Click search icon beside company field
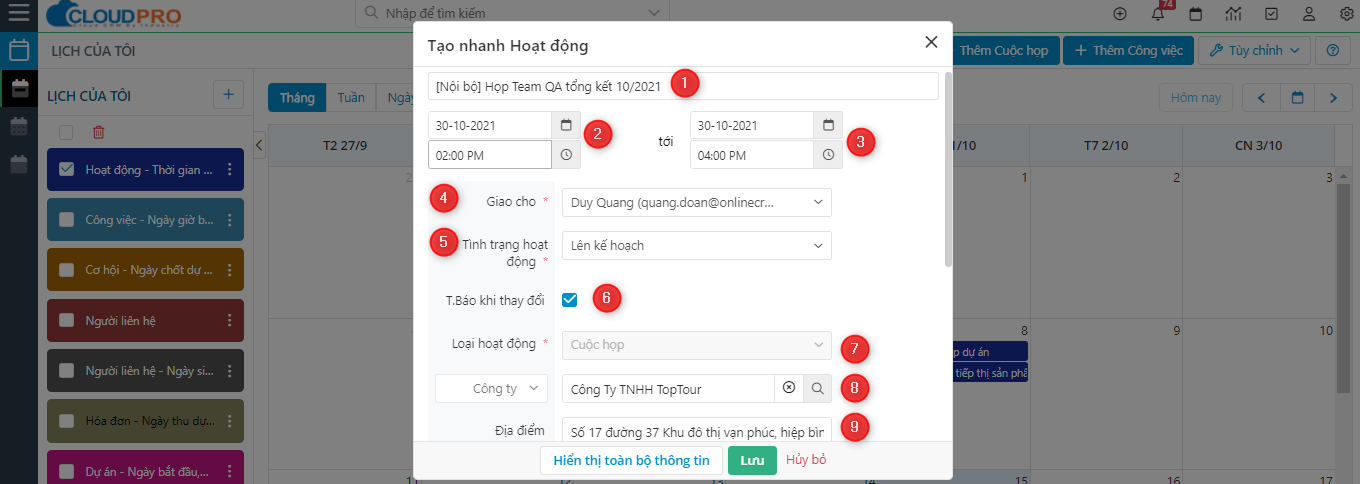Image resolution: width=1360 pixels, height=484 pixels. [x=817, y=388]
